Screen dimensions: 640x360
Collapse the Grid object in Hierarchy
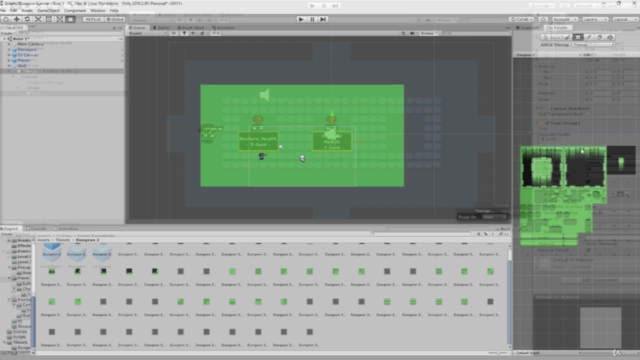9,65
